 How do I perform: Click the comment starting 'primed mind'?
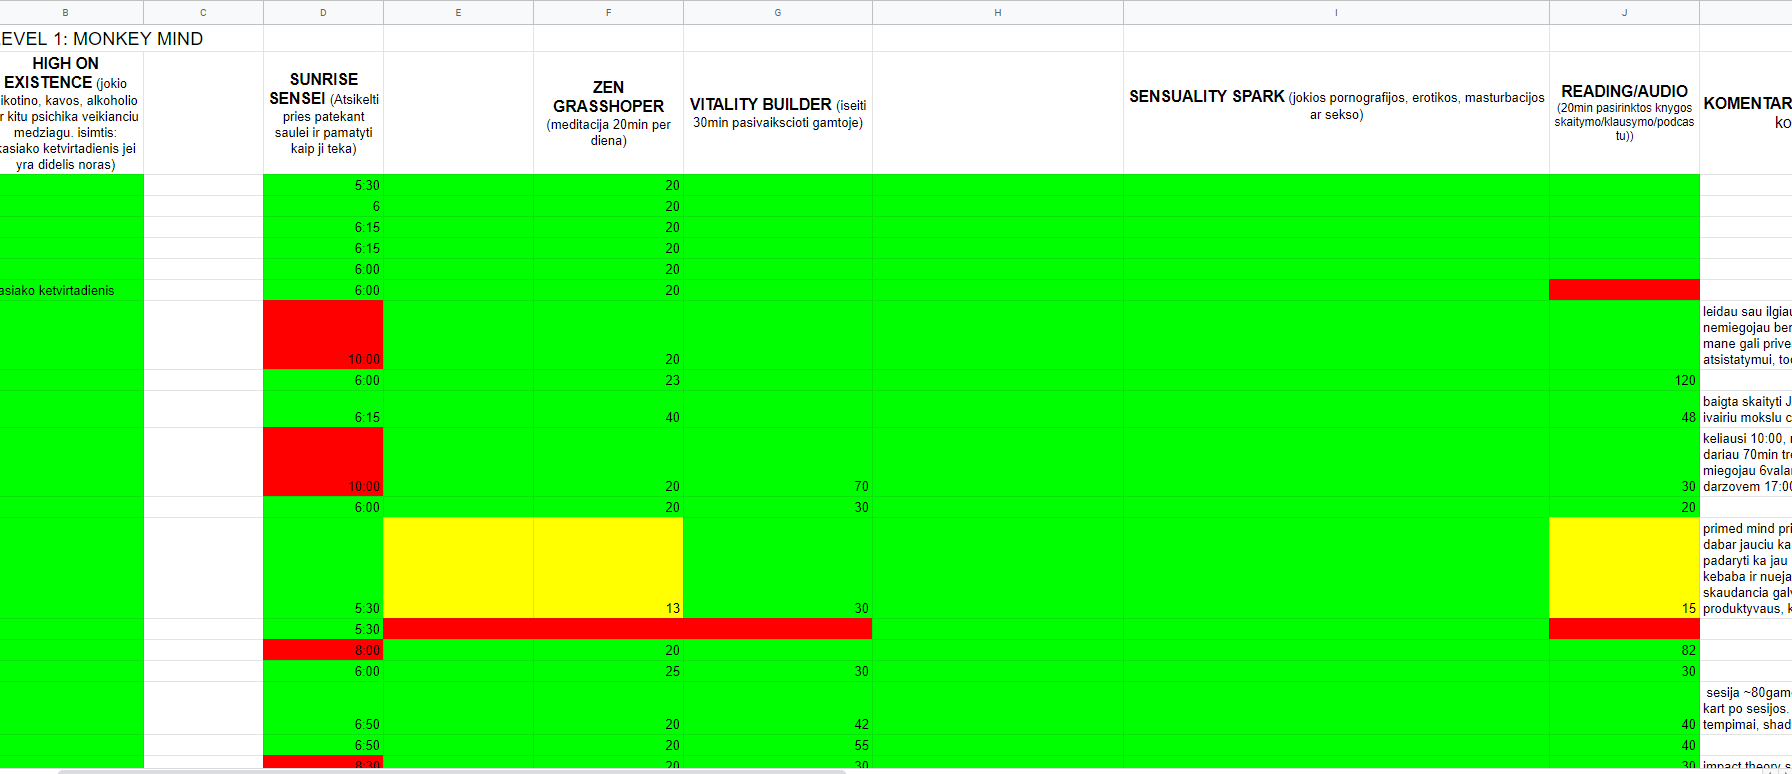tap(1746, 568)
